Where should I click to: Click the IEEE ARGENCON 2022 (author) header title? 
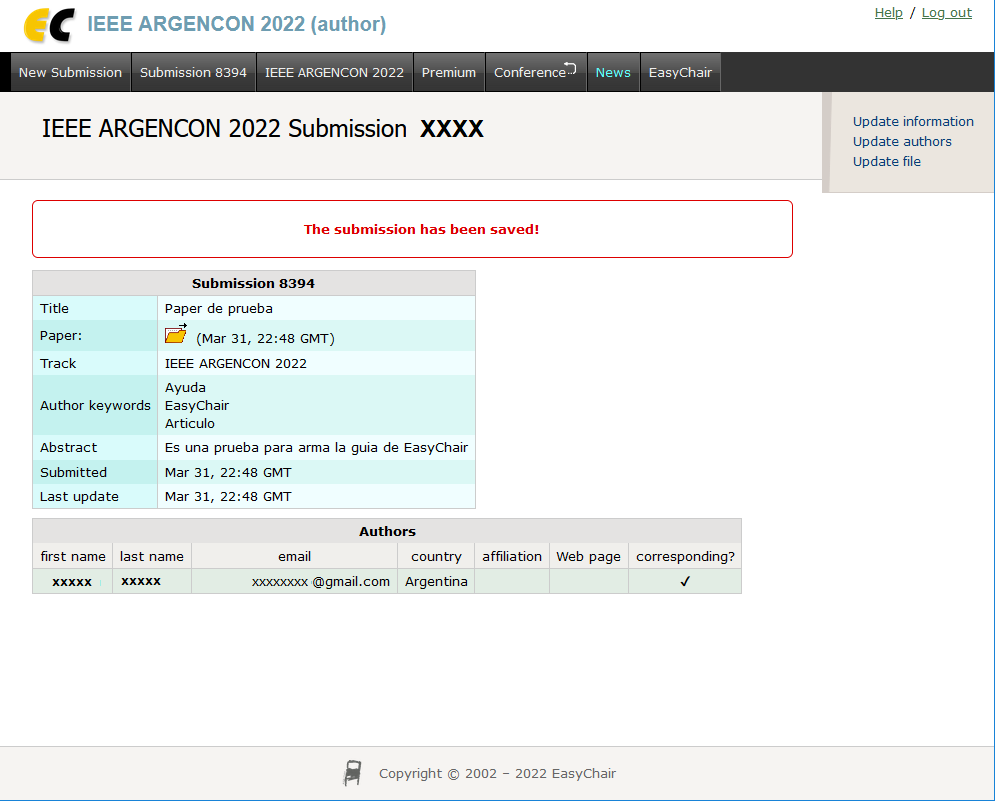236,24
